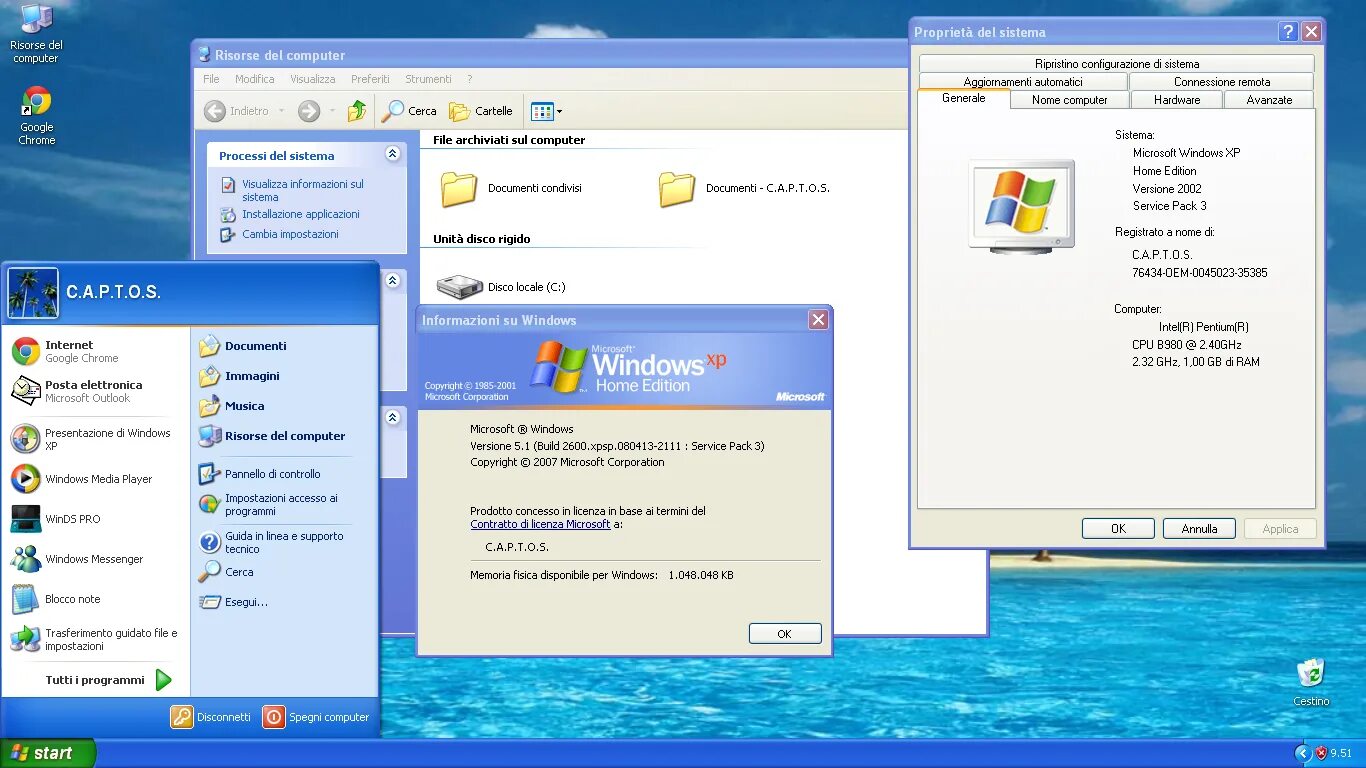
Task: Open Risorse del computer desktop icon
Action: (37, 34)
